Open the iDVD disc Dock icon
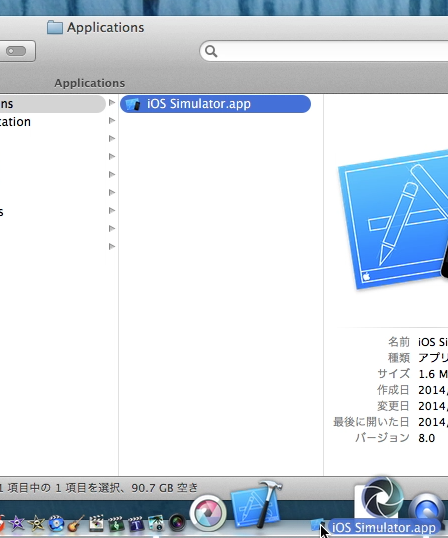This screenshot has height=538, width=448. pos(56,523)
